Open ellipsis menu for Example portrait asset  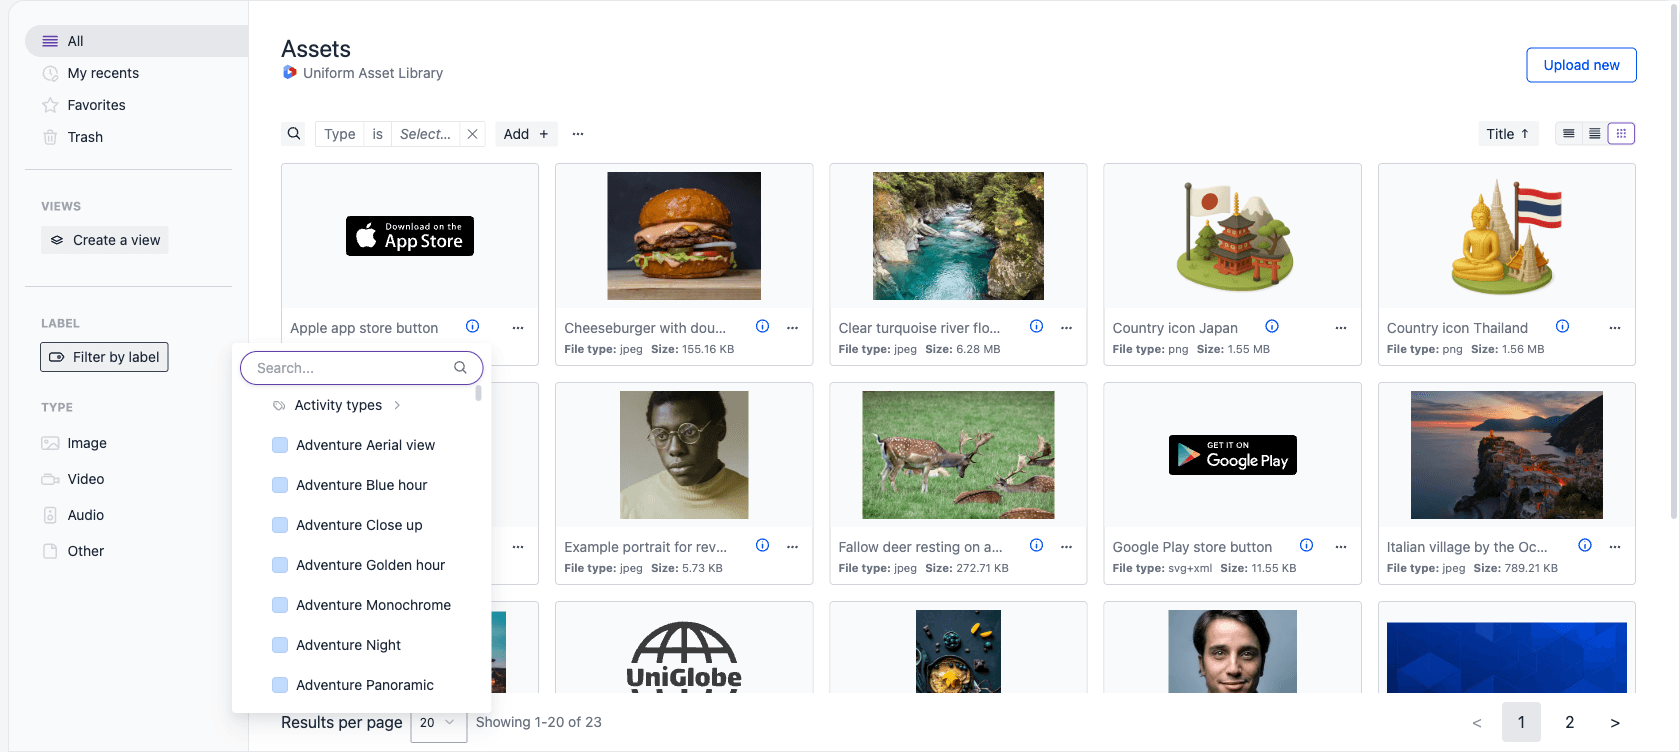(x=792, y=547)
